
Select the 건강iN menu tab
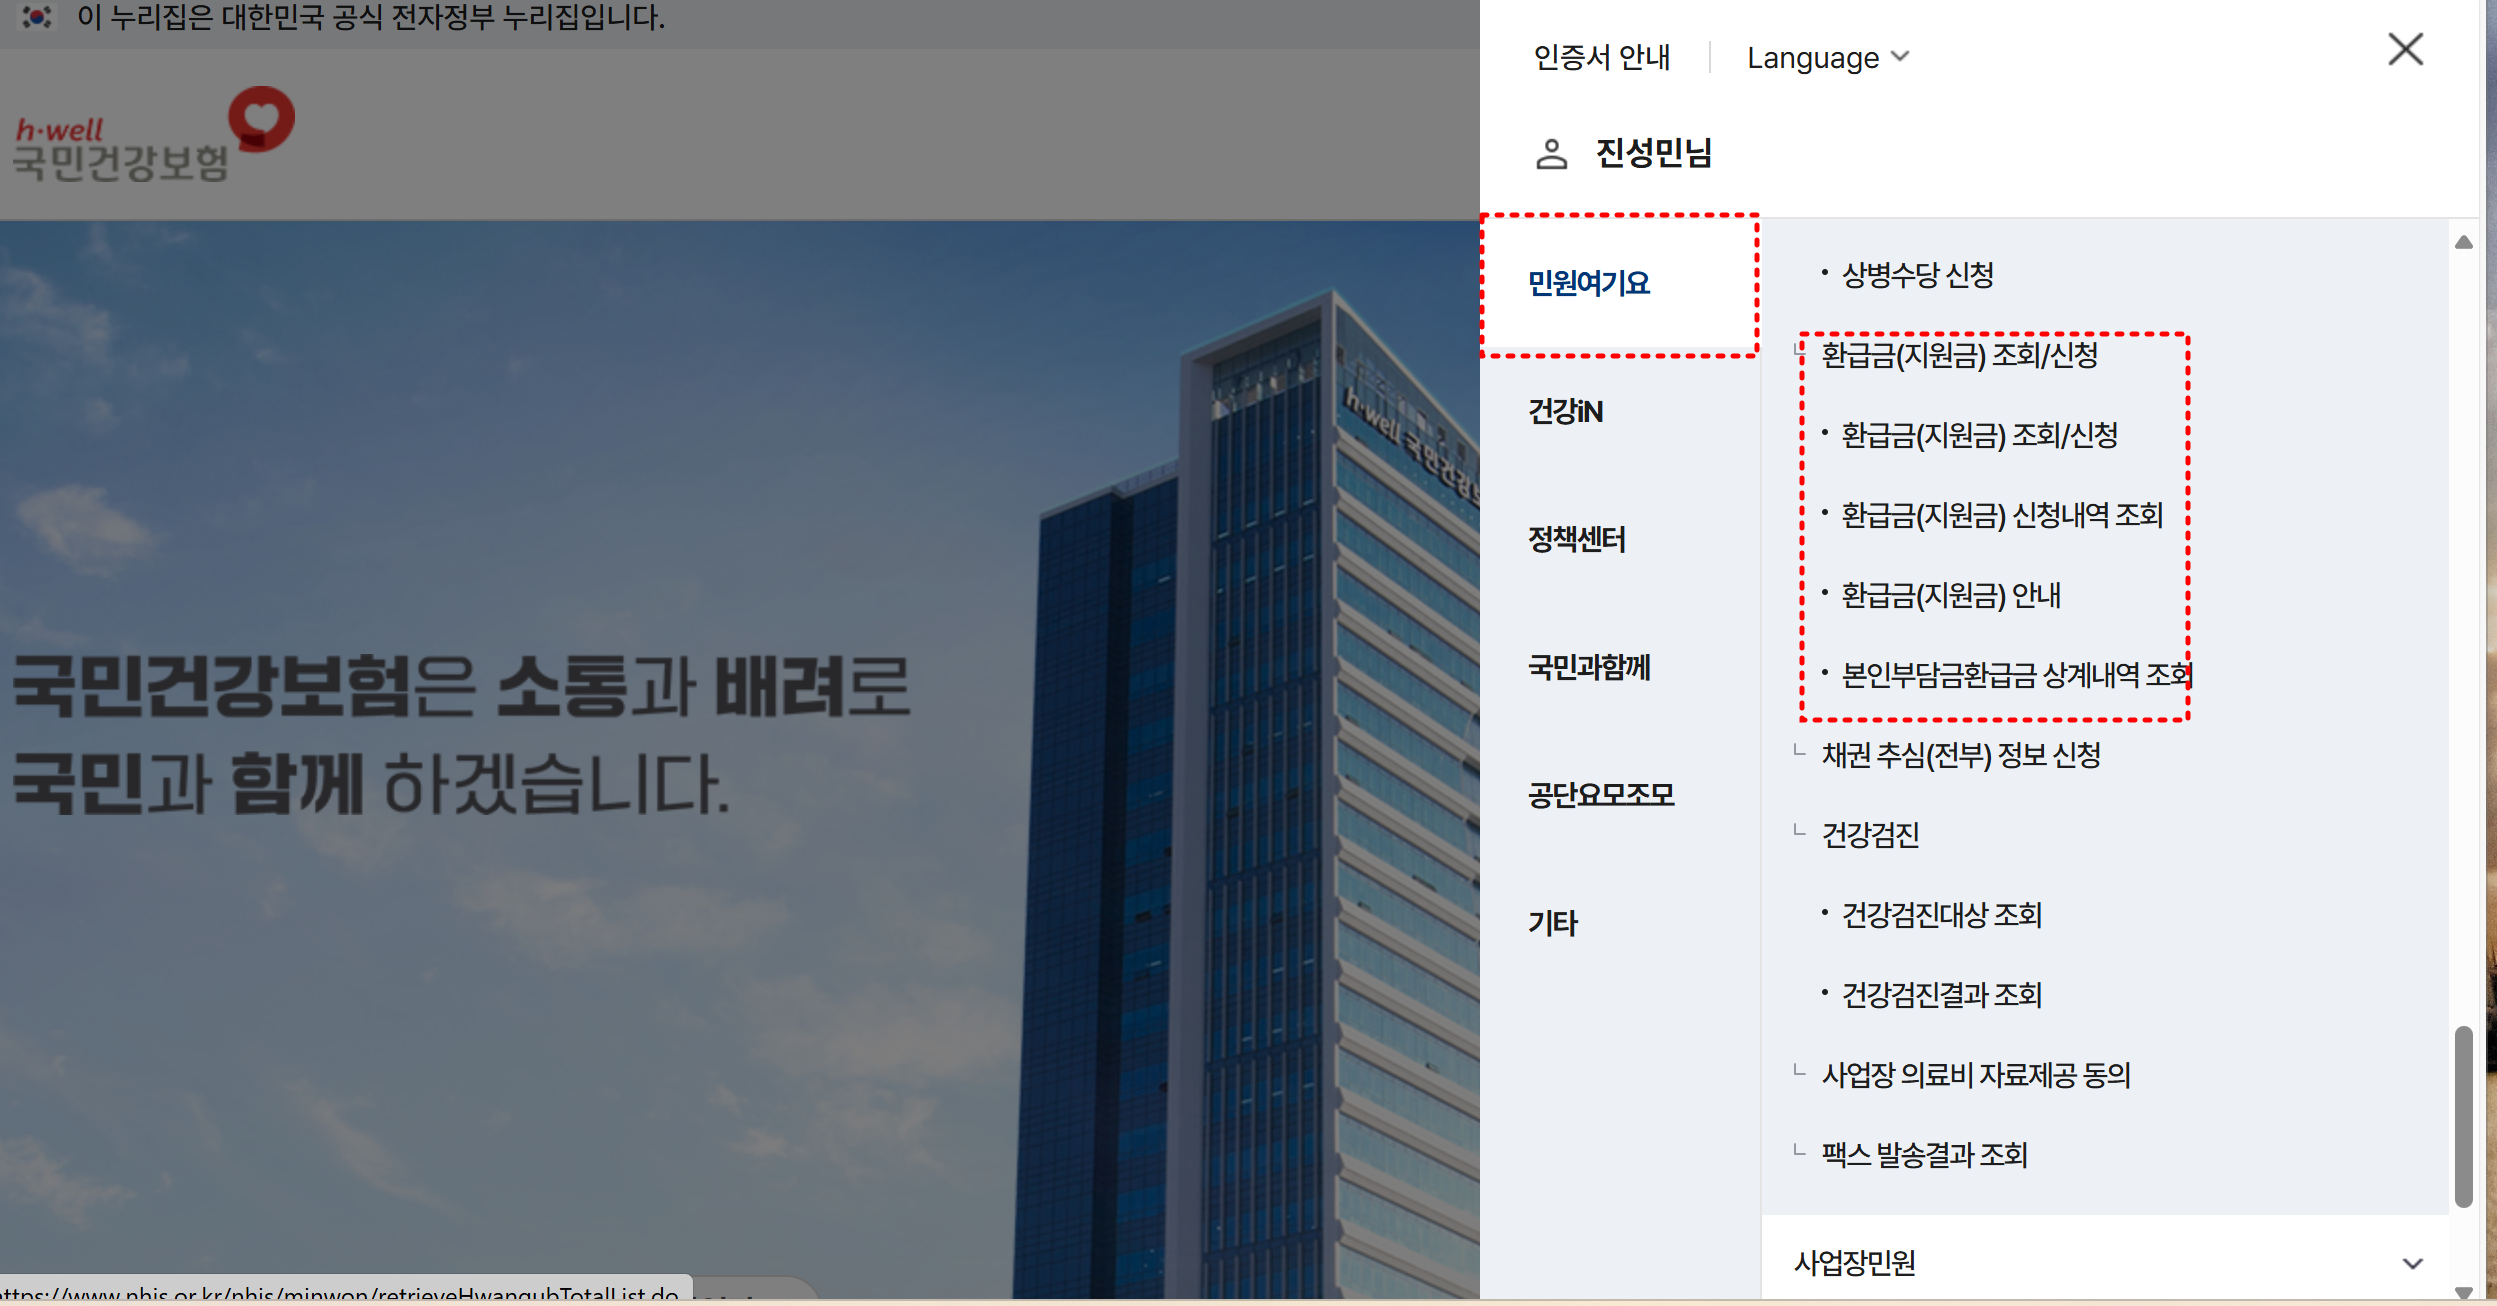1565,412
